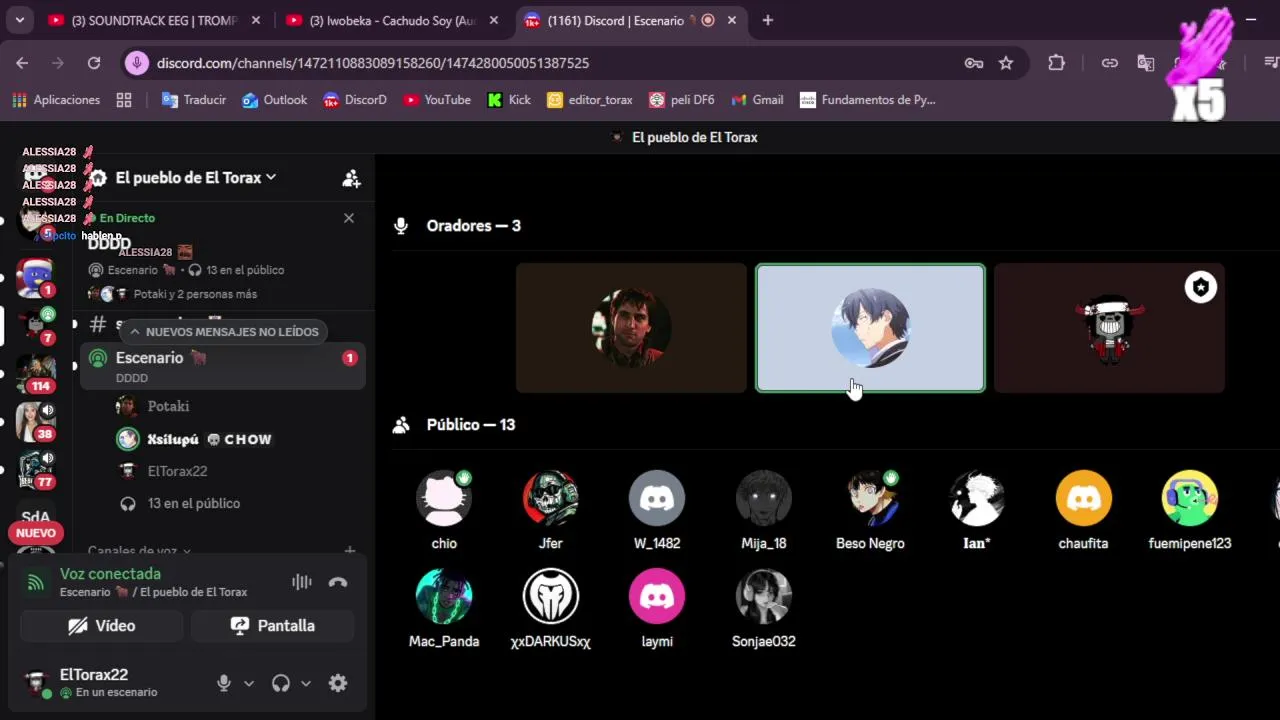Image resolution: width=1280 pixels, height=720 pixels.
Task: Open a new browser tab
Action: [x=767, y=20]
